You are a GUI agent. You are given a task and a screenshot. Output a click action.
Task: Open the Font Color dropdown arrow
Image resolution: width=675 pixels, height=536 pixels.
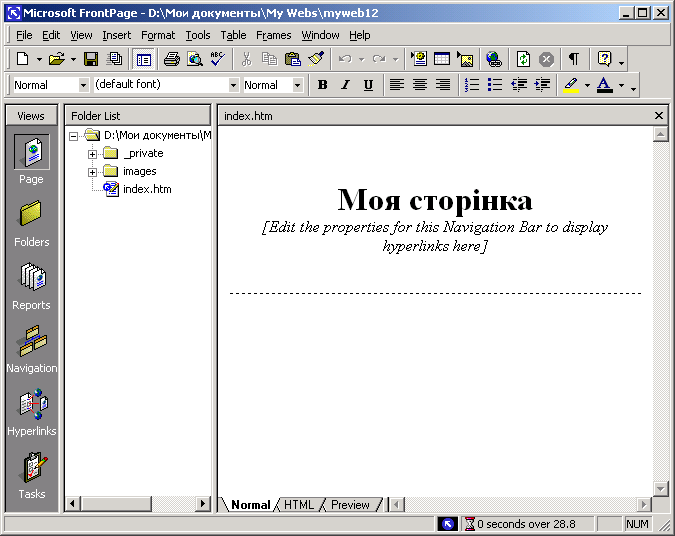621,85
